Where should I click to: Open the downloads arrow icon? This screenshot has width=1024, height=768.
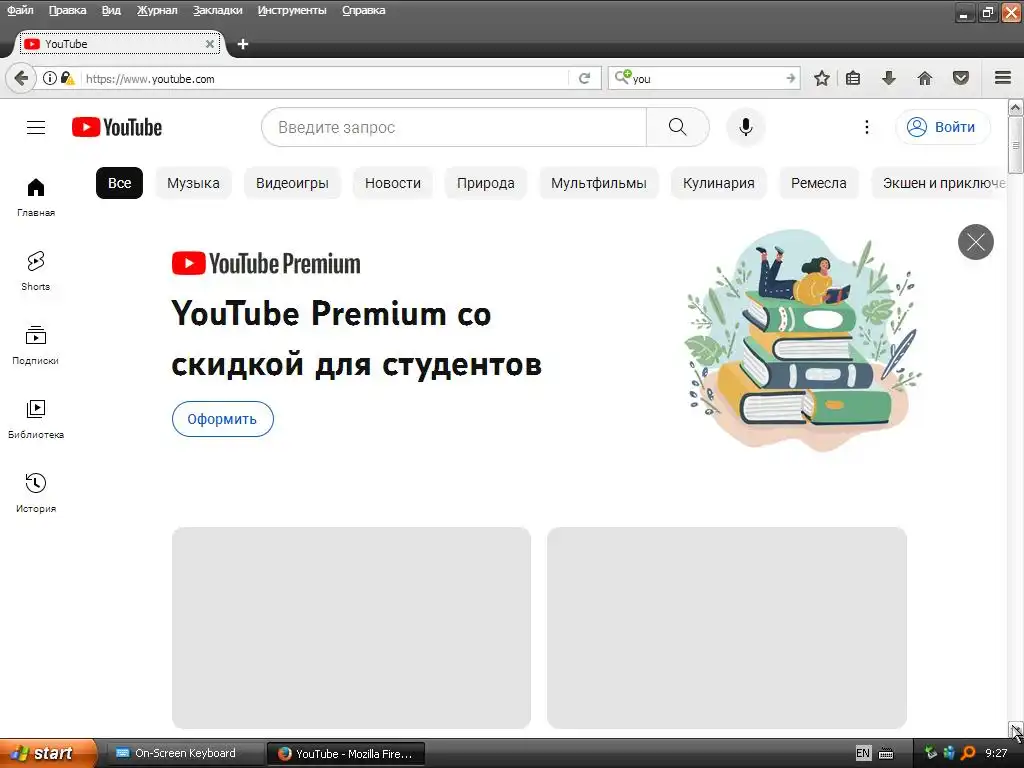tap(889, 78)
